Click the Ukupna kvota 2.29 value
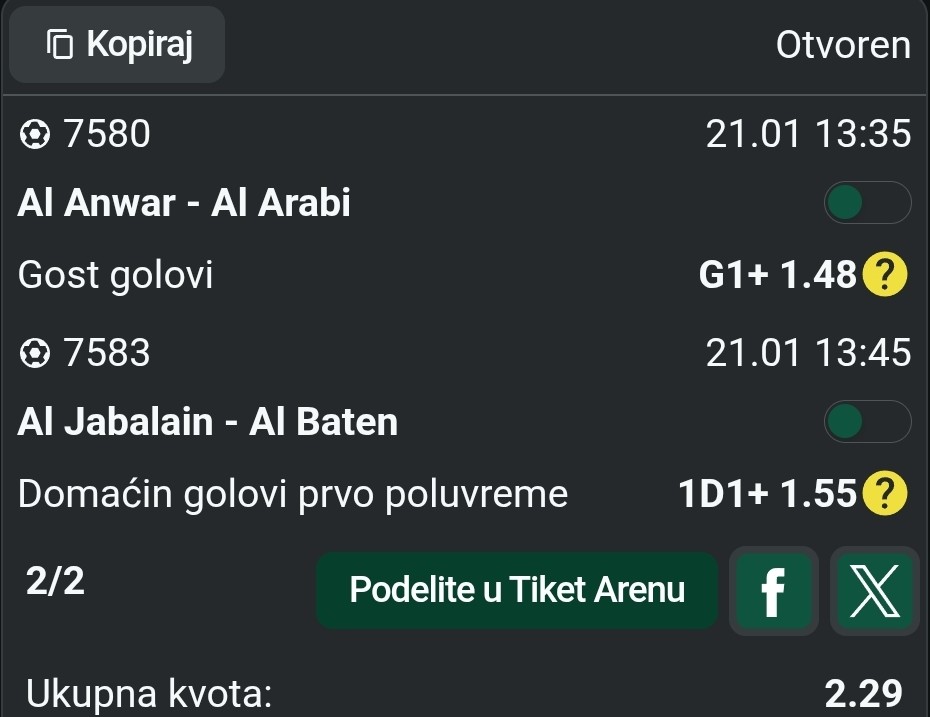This screenshot has width=930, height=717. tap(863, 693)
